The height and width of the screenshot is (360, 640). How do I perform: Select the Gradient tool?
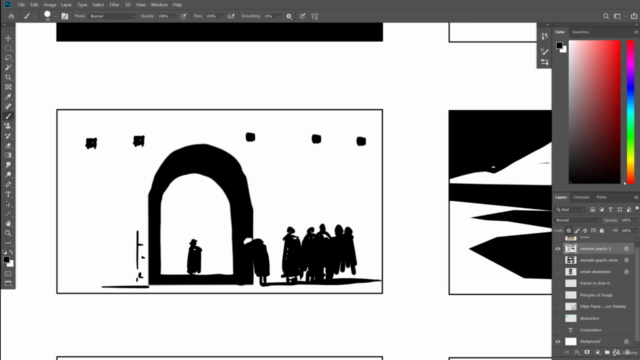8,156
